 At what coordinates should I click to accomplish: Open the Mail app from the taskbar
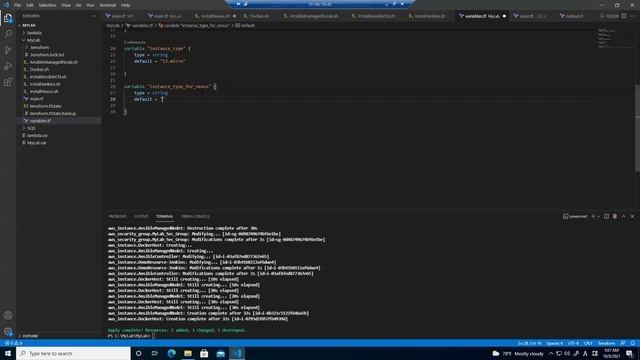click(220, 353)
